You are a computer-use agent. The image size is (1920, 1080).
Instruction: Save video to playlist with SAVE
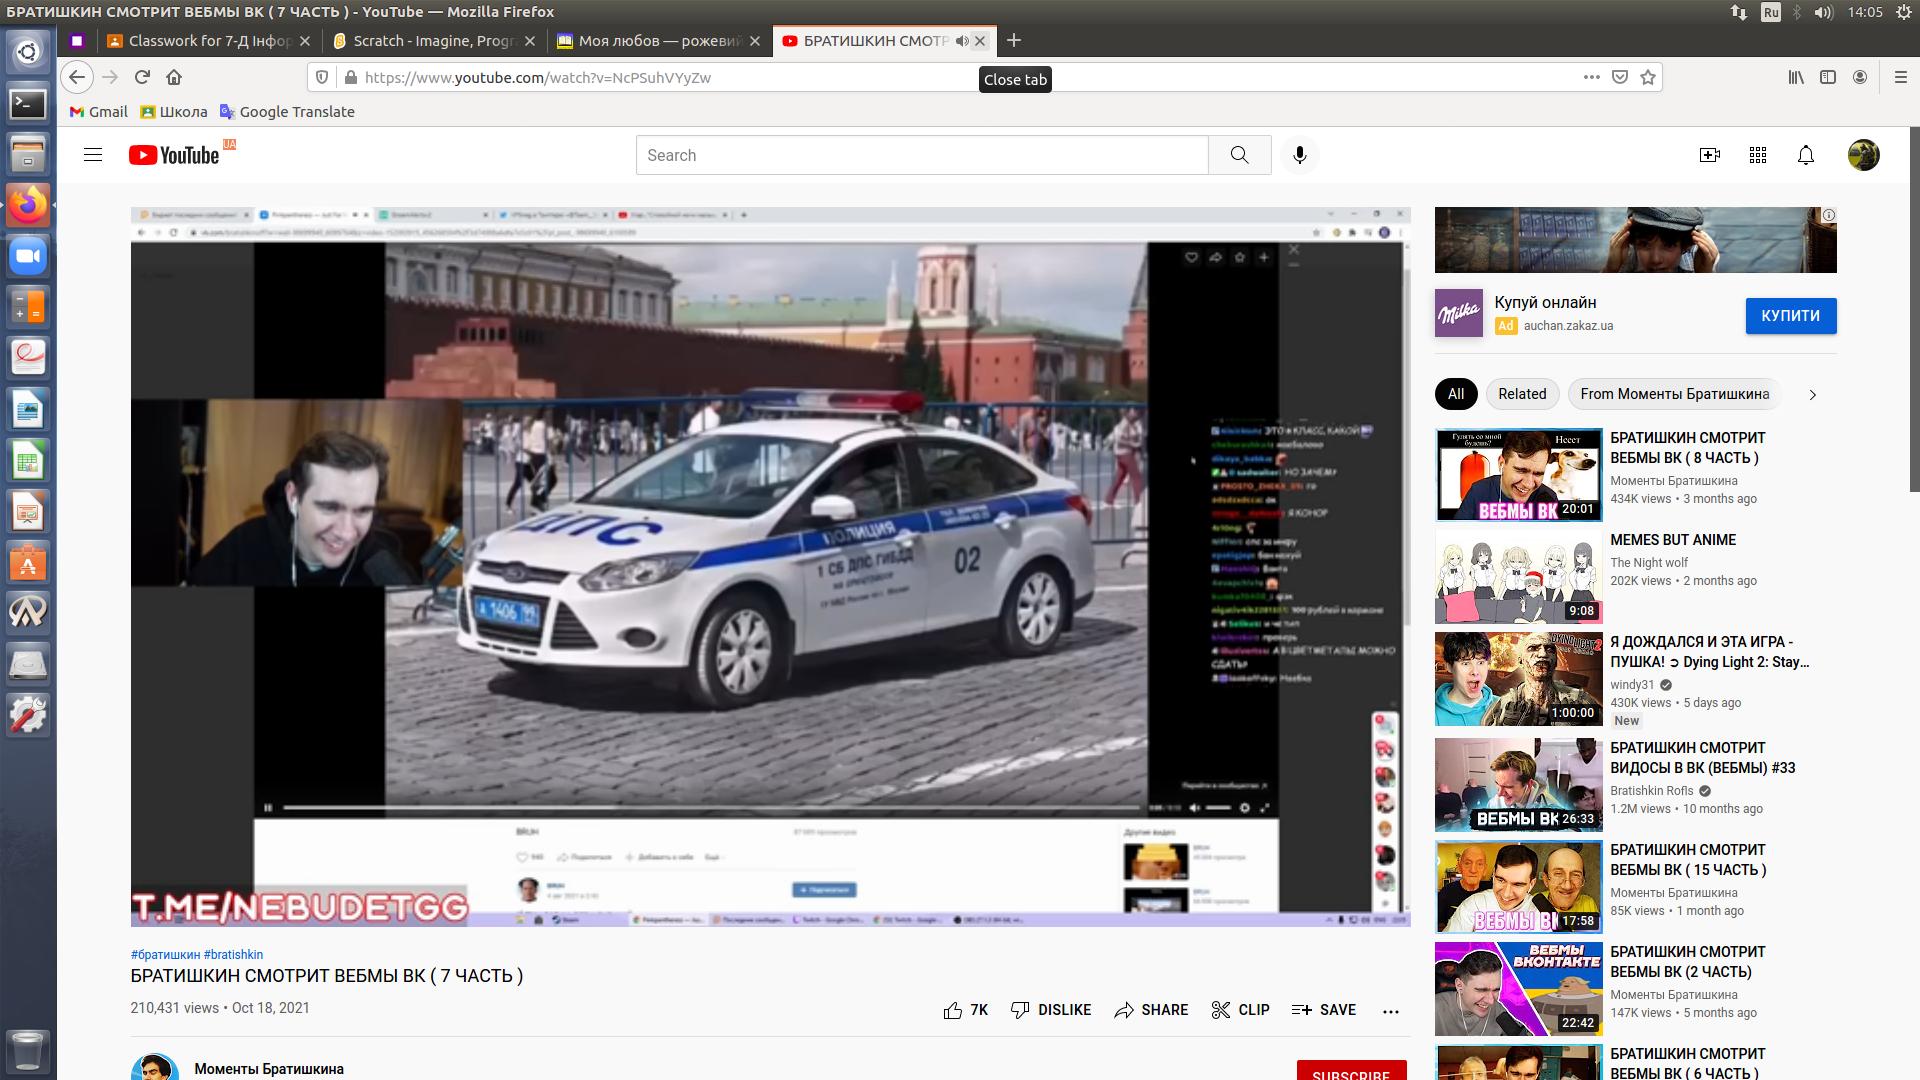(1323, 1010)
